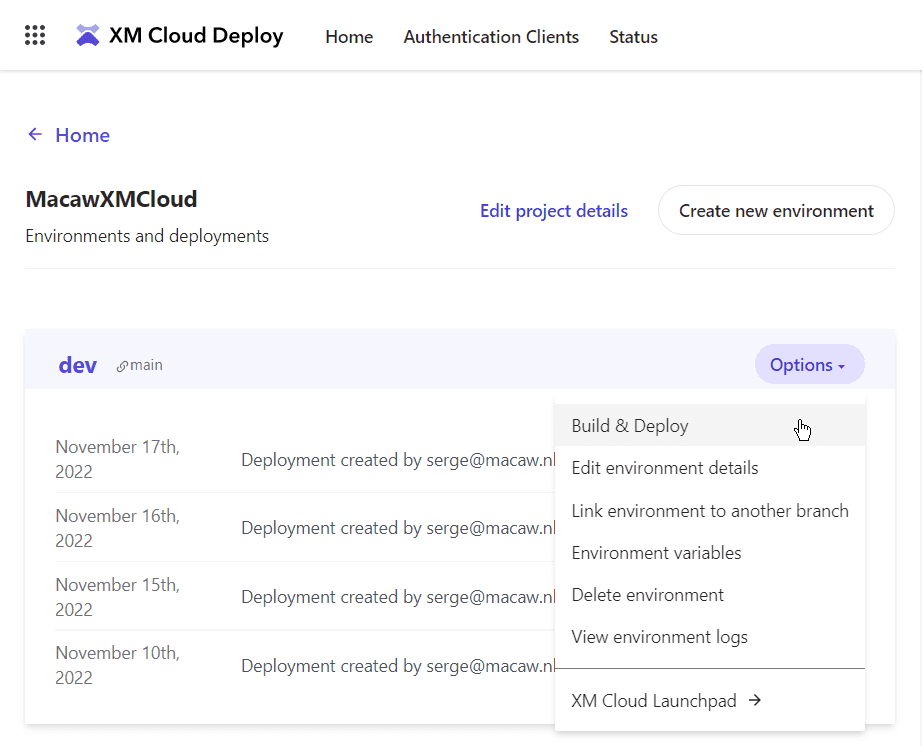Open the November 17th, 2022 deployment row
The height and width of the screenshot is (746, 922).
coord(300,460)
